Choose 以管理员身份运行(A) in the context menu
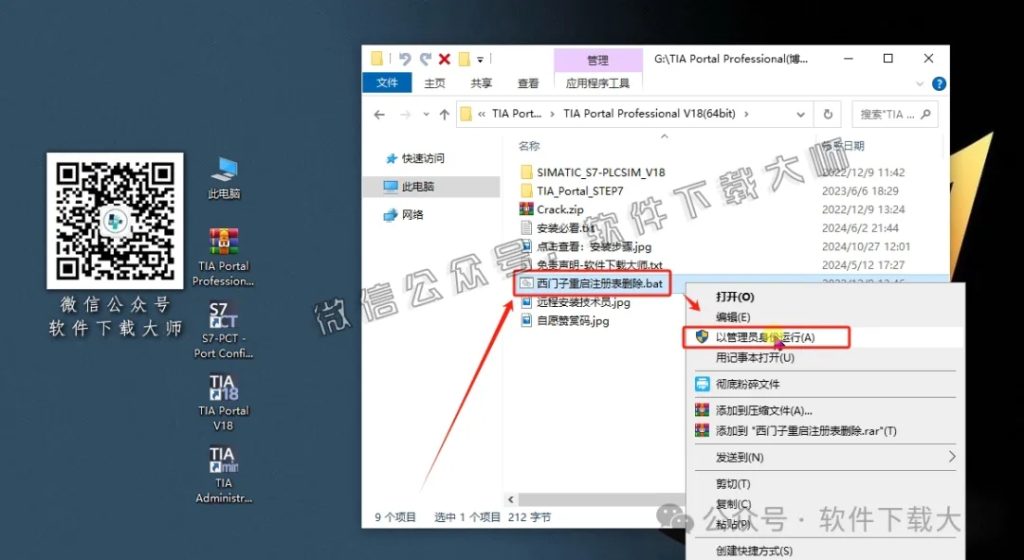Image resolution: width=1024 pixels, height=560 pixels. (765, 337)
